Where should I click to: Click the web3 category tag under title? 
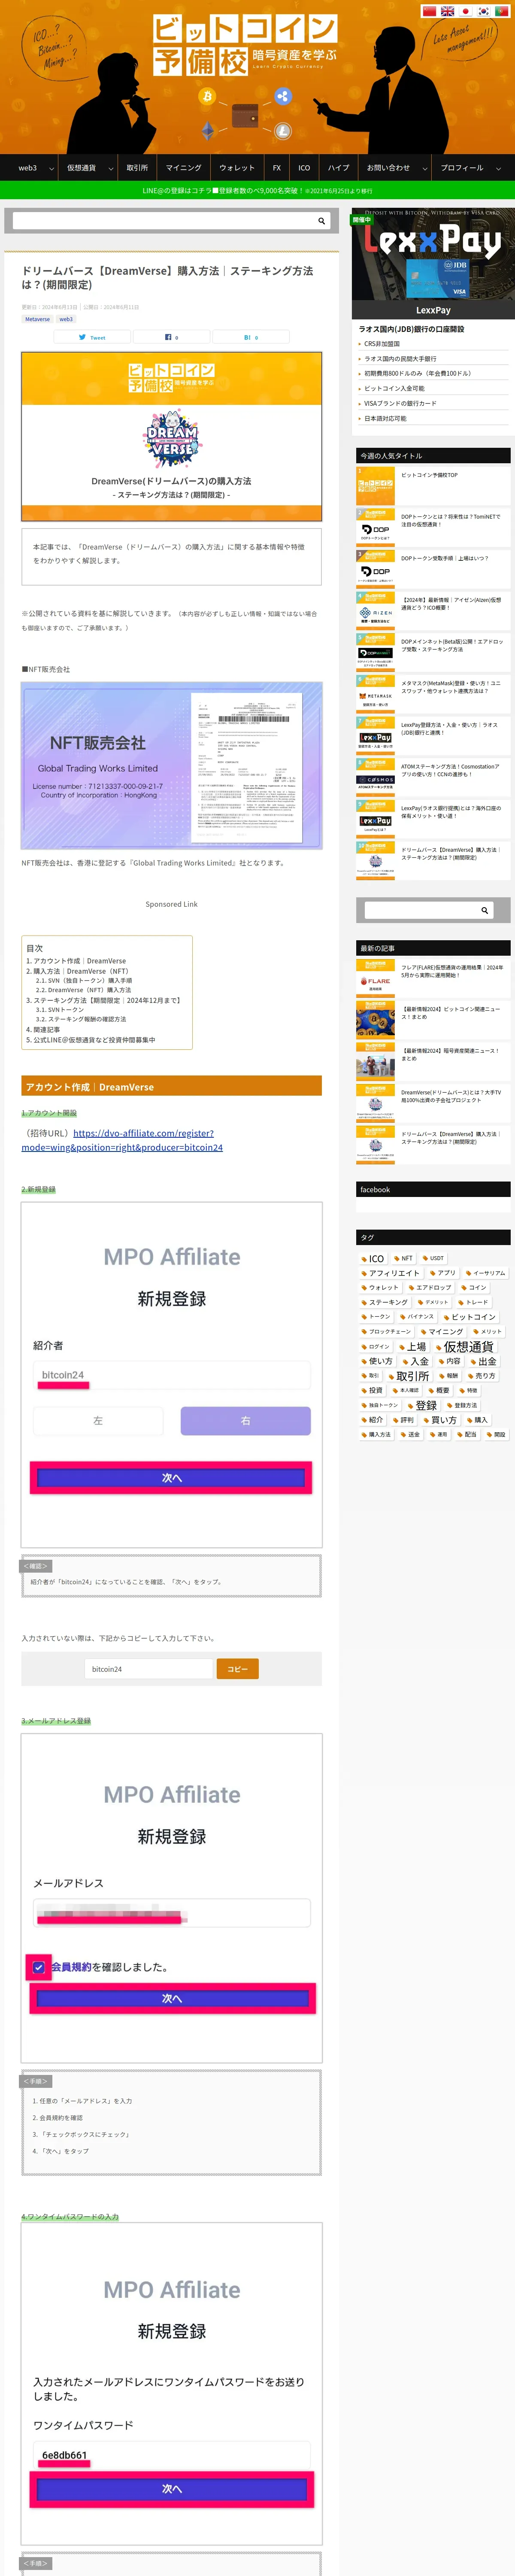[x=66, y=319]
